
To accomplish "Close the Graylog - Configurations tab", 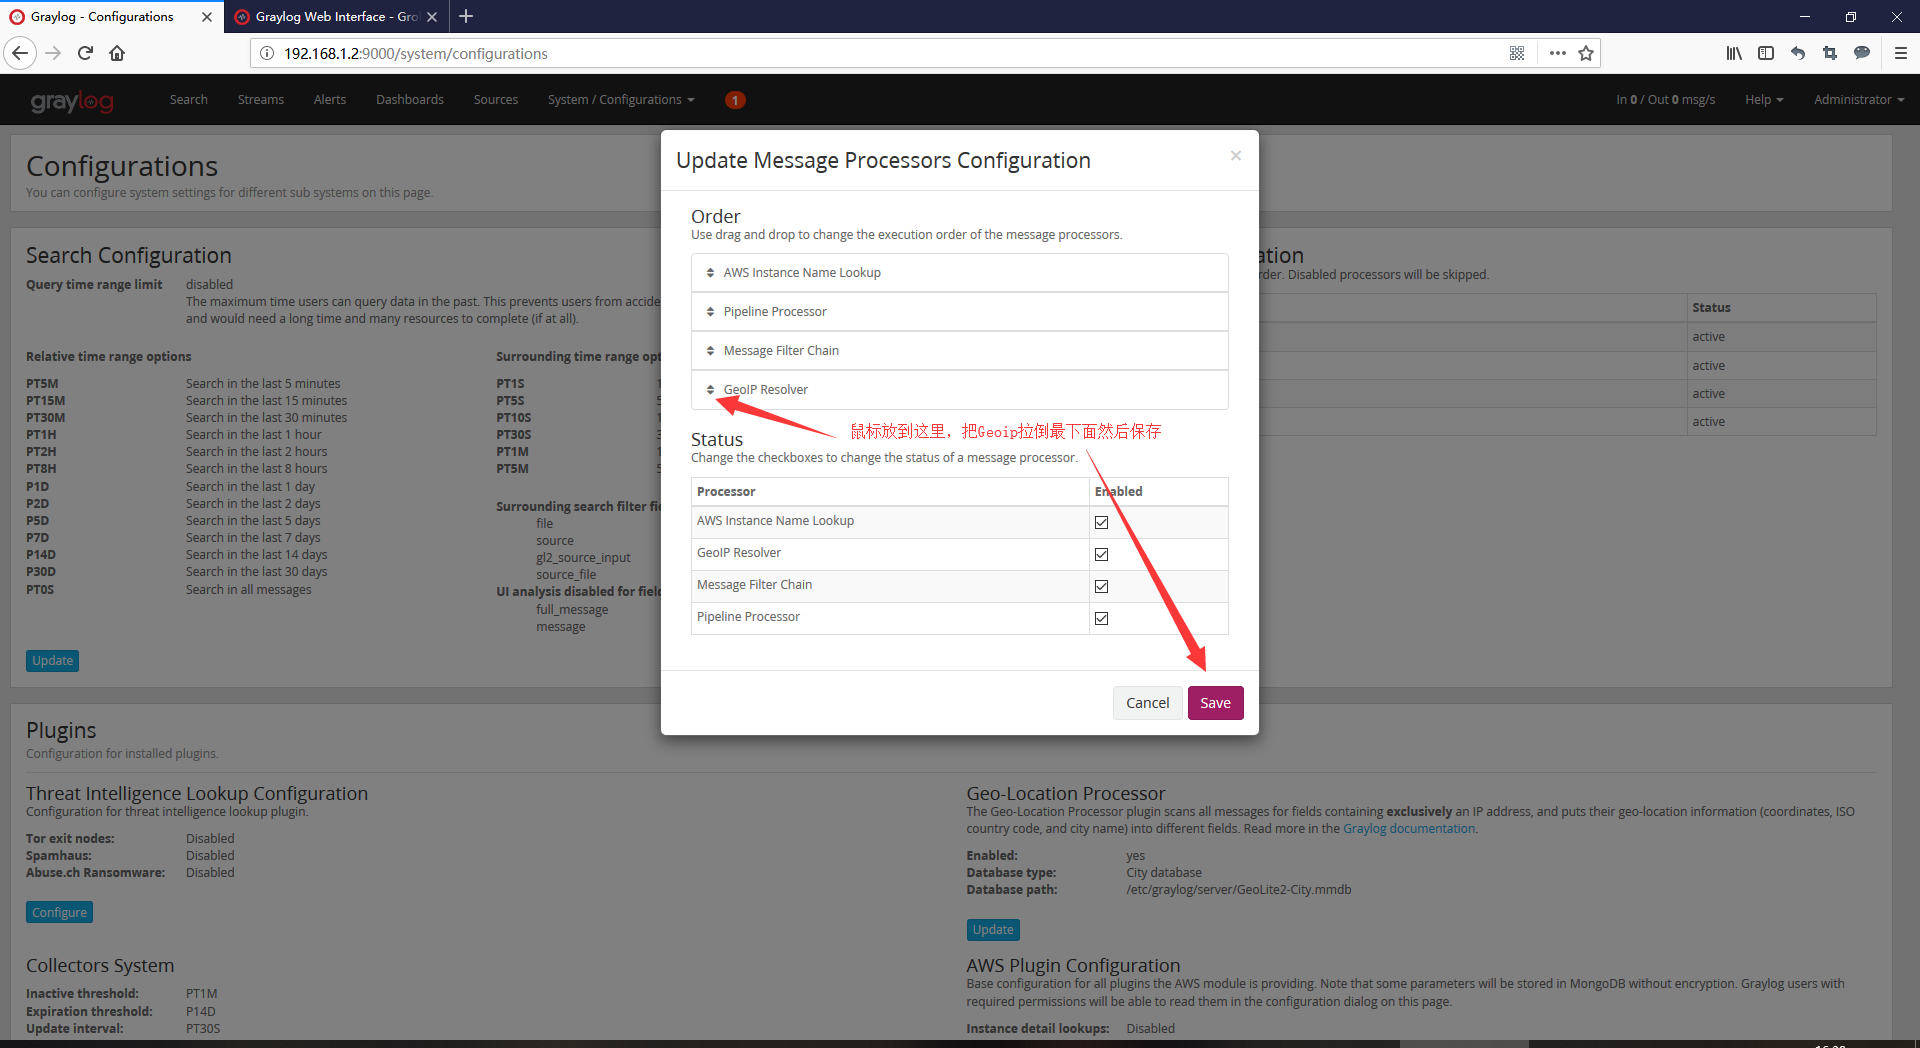I will 207,17.
